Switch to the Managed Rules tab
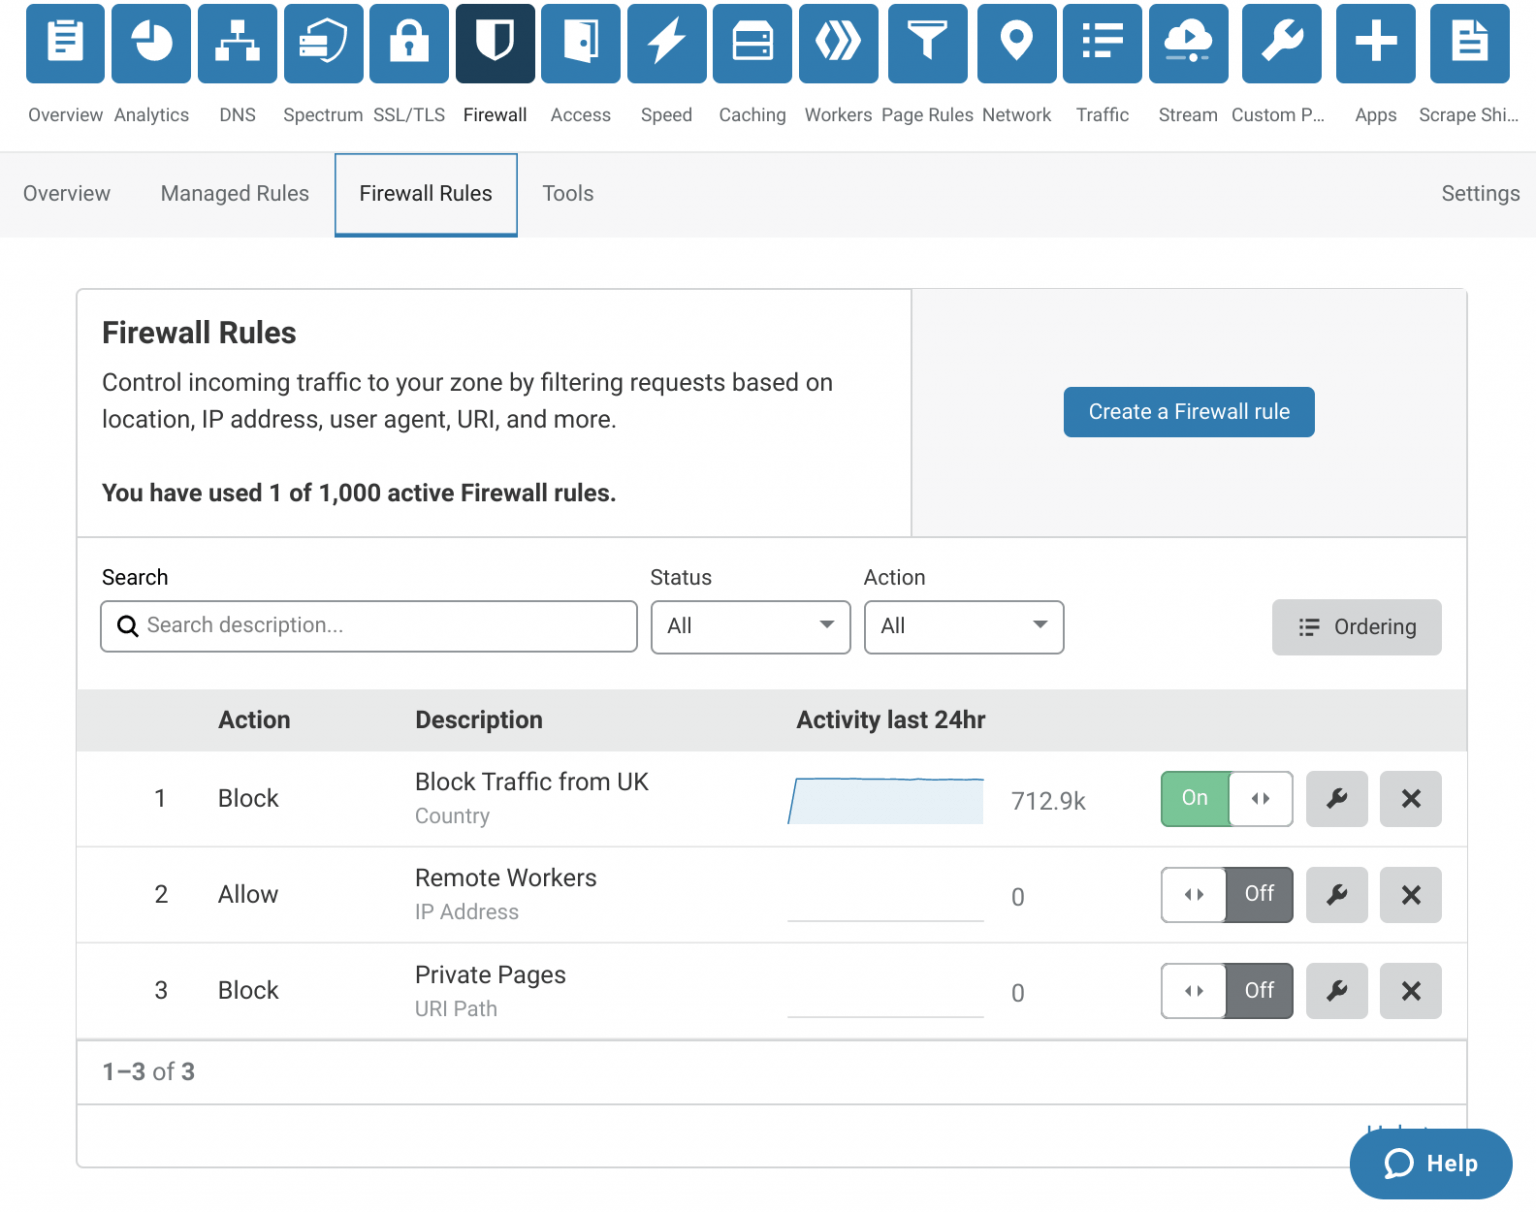1536x1213 pixels. click(235, 194)
